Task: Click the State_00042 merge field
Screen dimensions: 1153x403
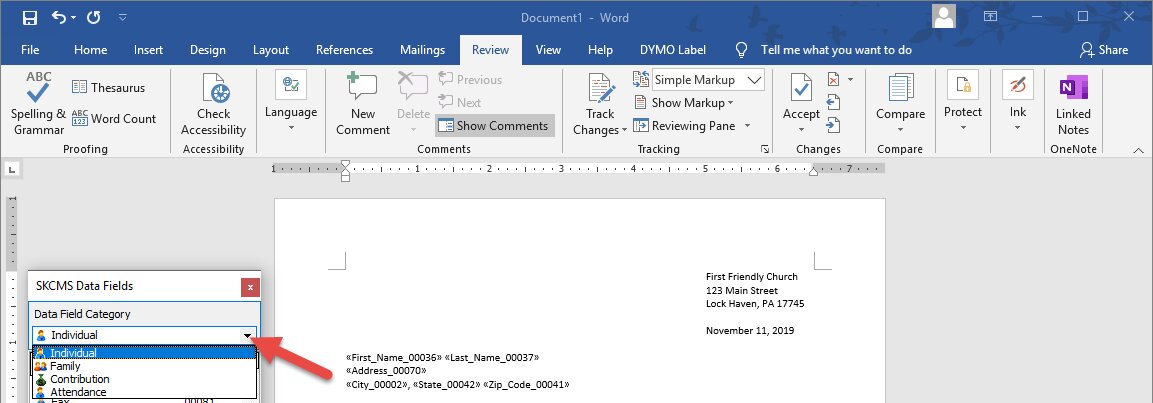Action: click(x=447, y=384)
